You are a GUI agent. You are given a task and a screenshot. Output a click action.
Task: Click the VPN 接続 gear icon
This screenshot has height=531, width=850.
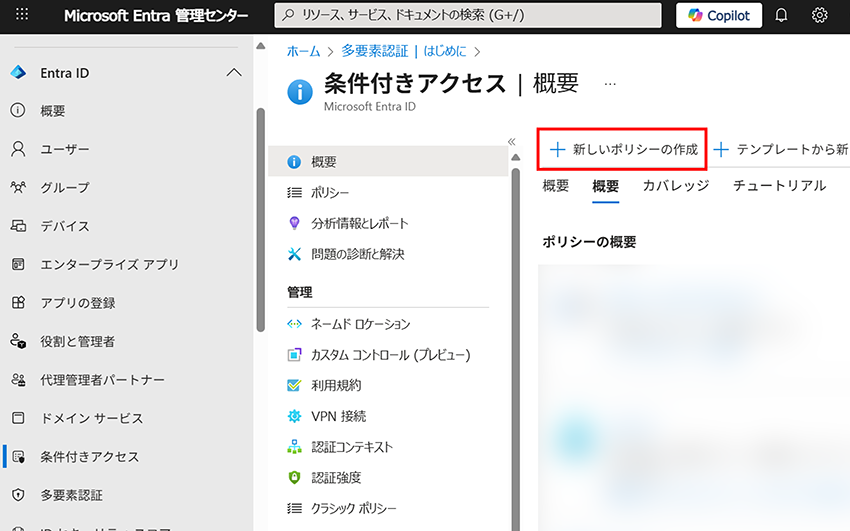click(x=294, y=416)
